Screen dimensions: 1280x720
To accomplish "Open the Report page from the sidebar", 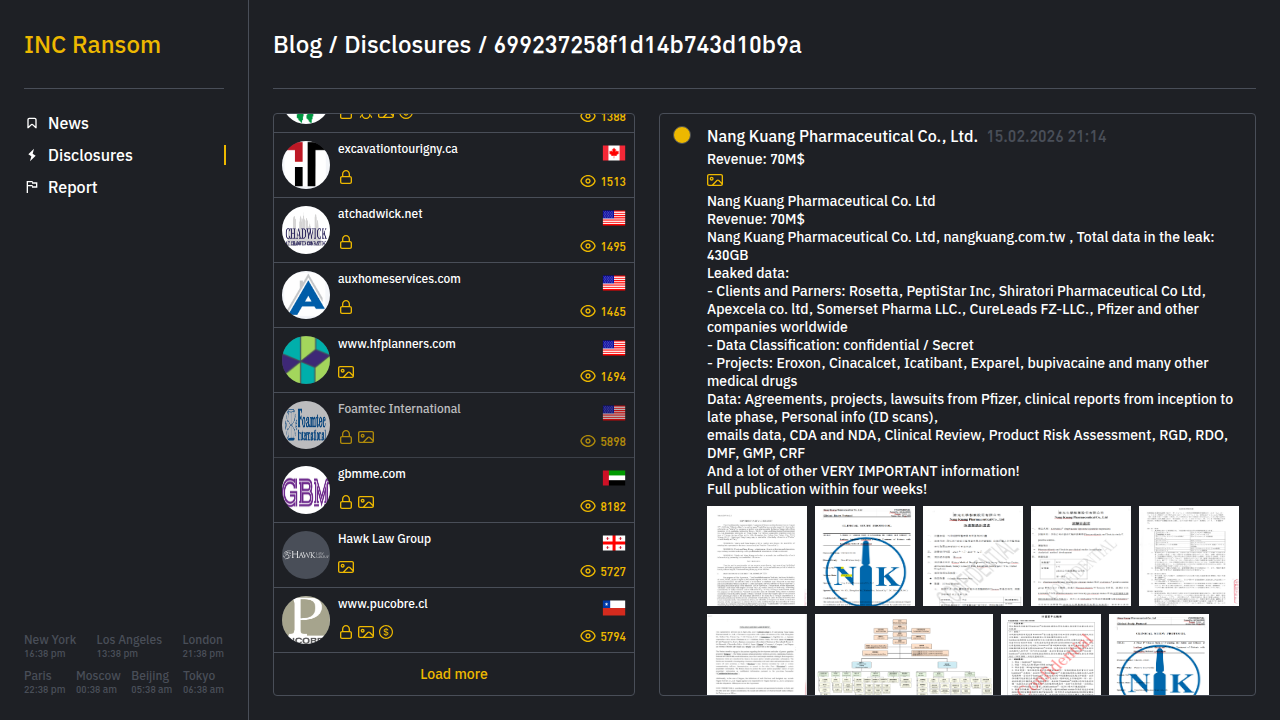I will 72,187.
